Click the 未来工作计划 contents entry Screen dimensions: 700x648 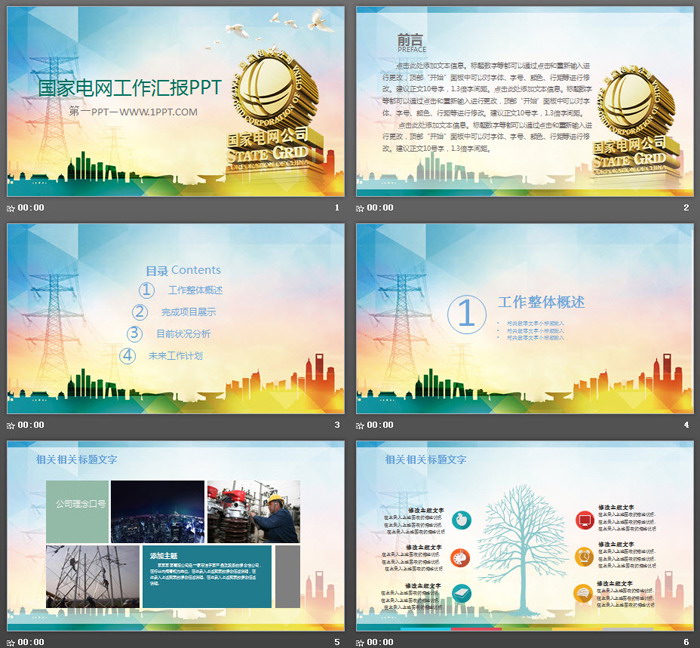point(176,355)
